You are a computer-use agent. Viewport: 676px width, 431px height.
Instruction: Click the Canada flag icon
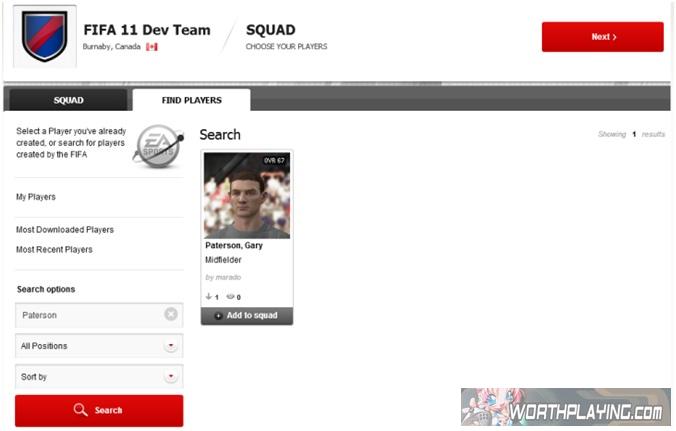(151, 47)
